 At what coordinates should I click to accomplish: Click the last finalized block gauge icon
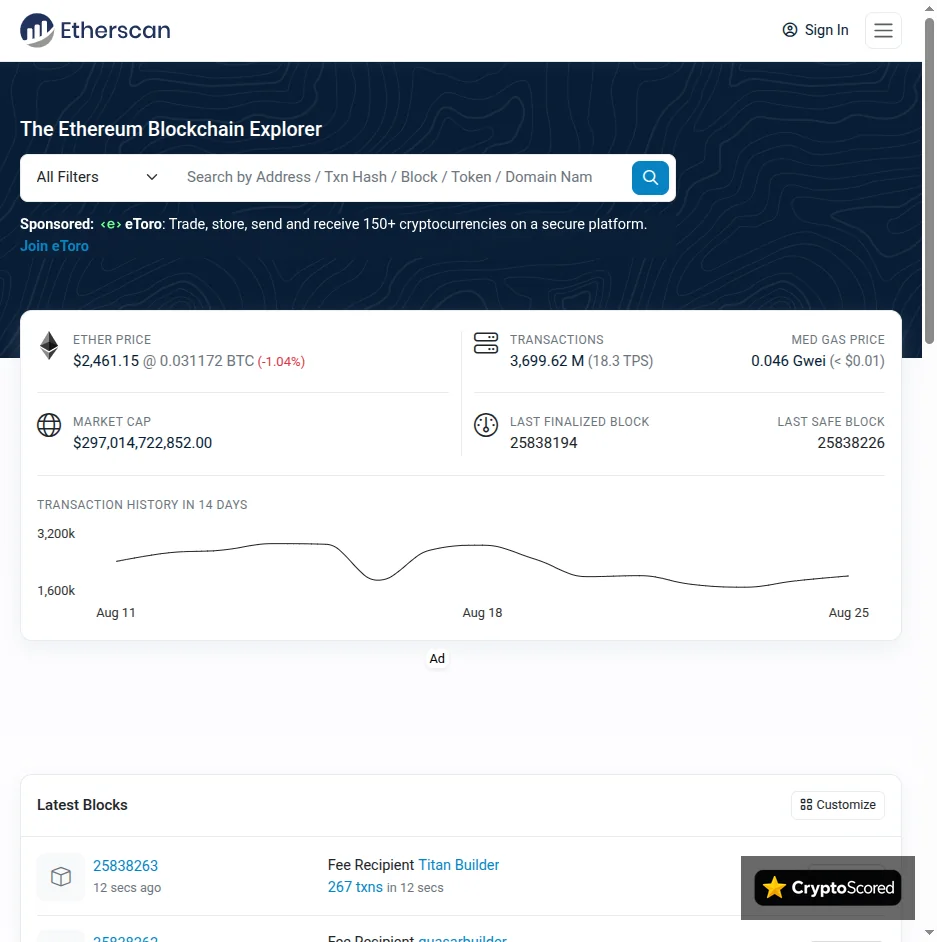pos(486,425)
